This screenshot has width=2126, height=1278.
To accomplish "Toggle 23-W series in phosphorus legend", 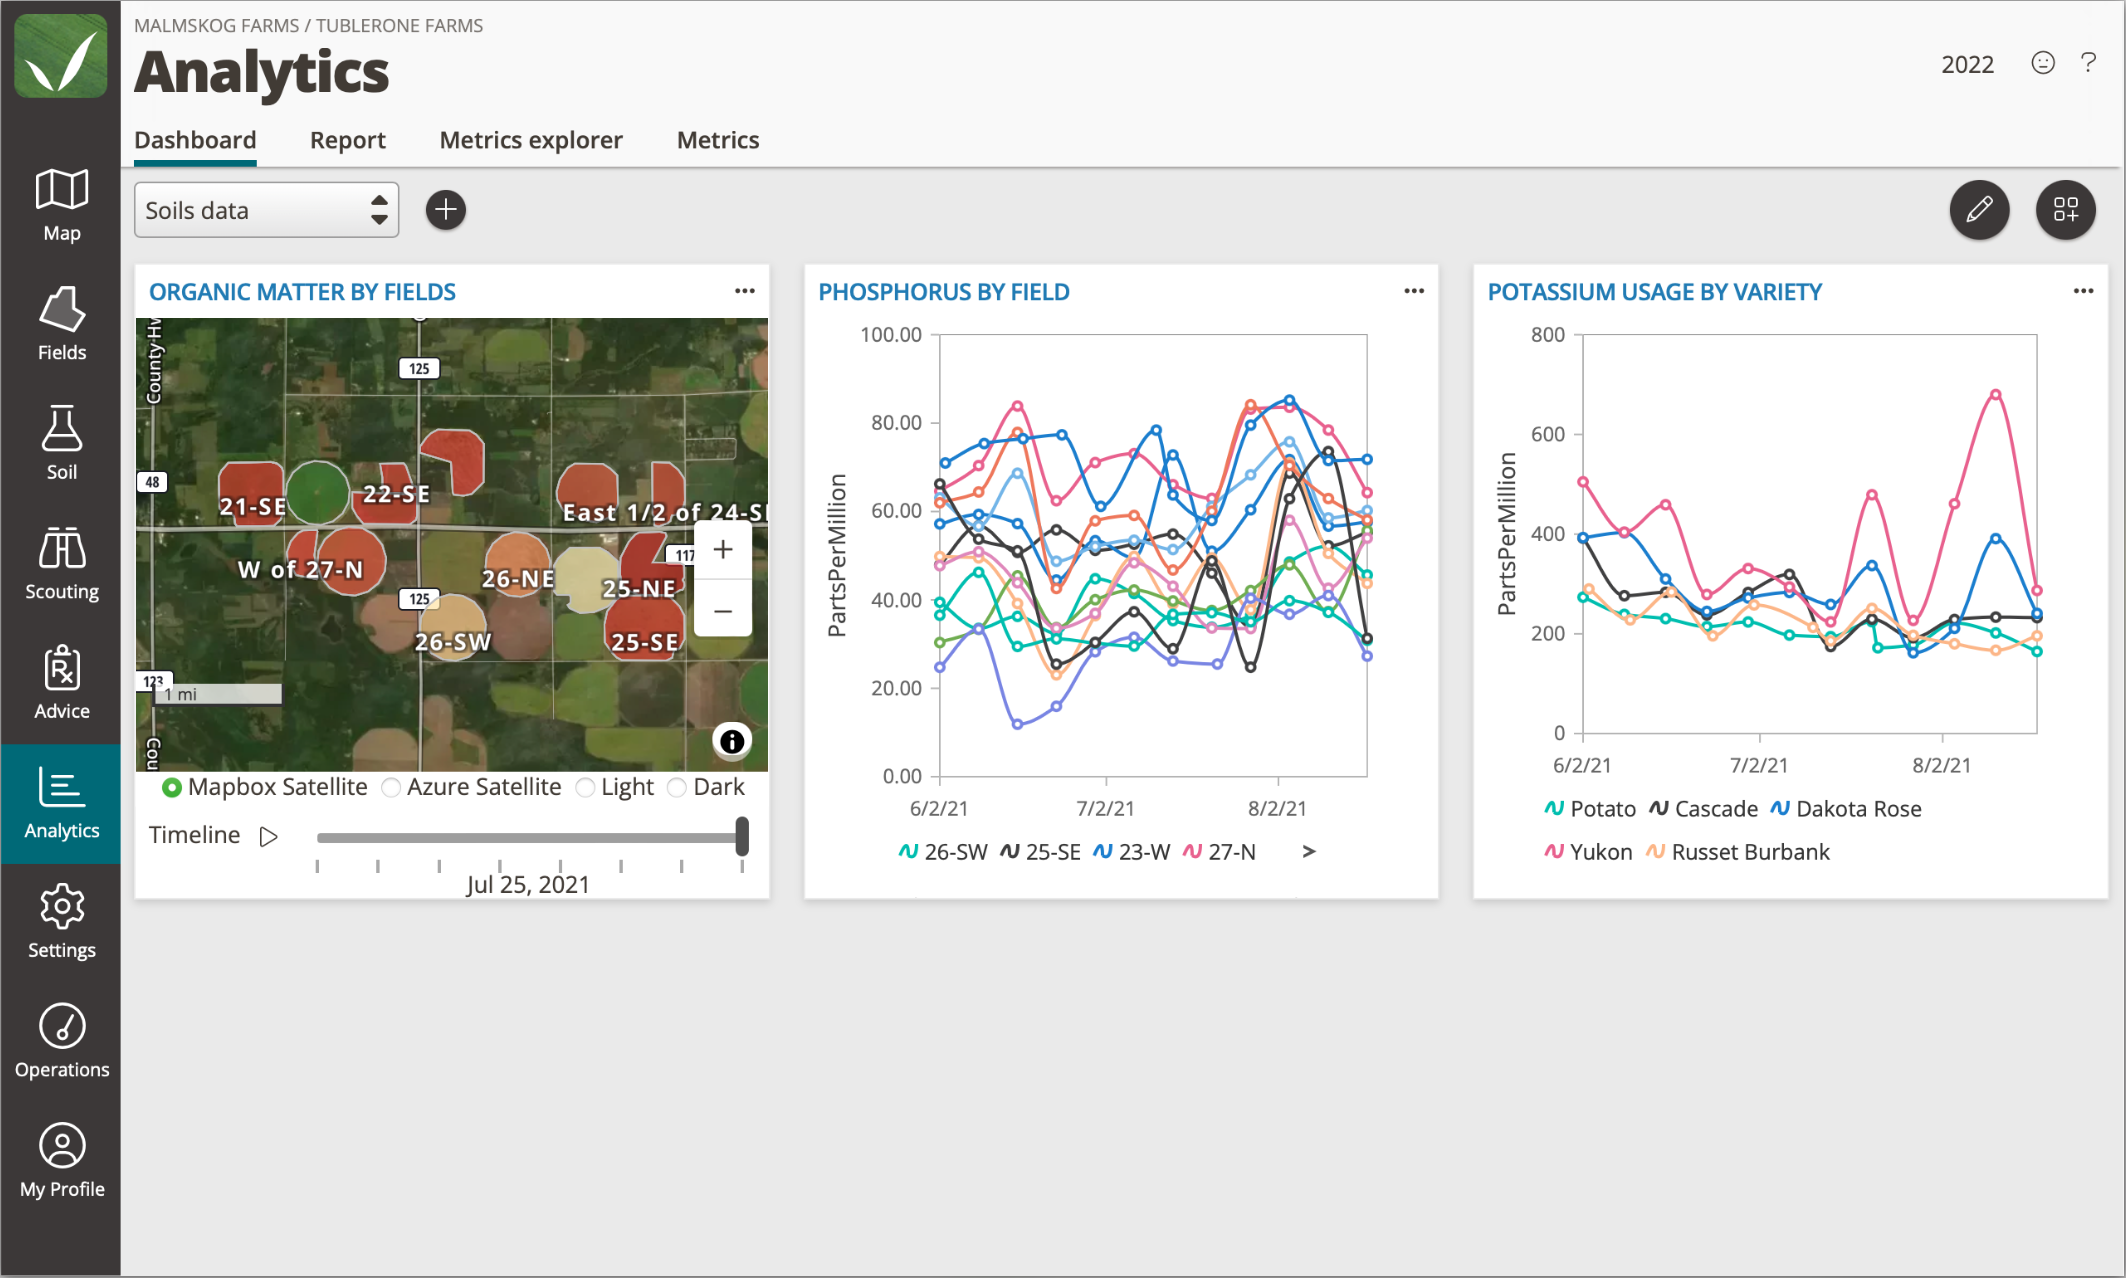I will (x=1131, y=852).
